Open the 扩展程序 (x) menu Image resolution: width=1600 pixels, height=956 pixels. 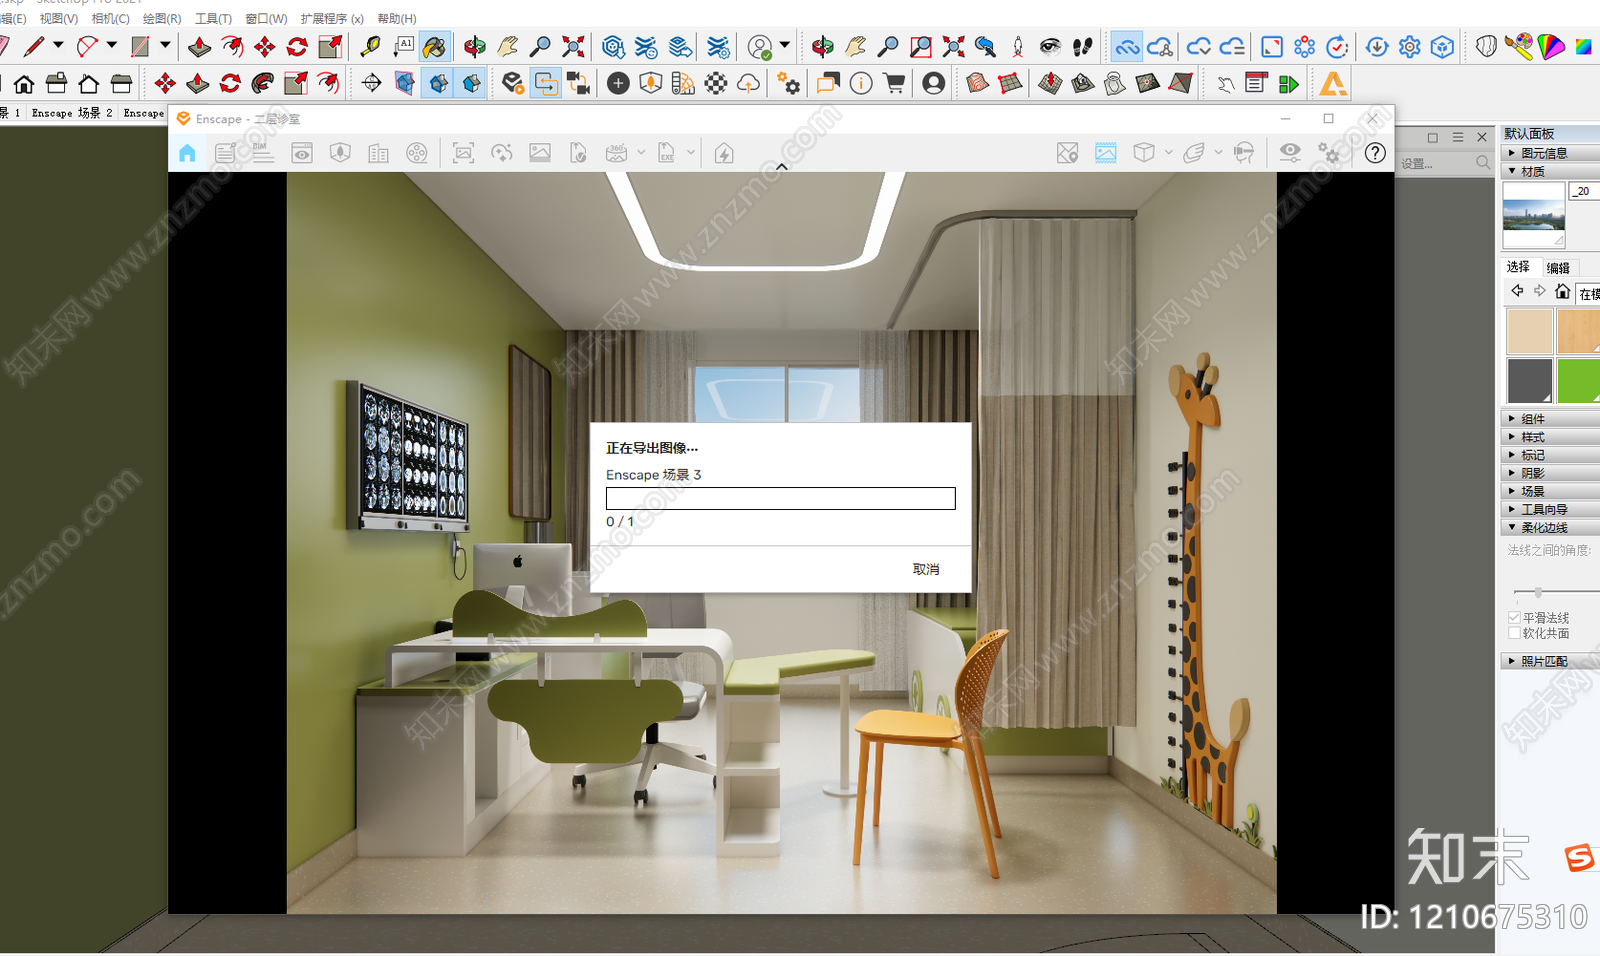pos(332,19)
